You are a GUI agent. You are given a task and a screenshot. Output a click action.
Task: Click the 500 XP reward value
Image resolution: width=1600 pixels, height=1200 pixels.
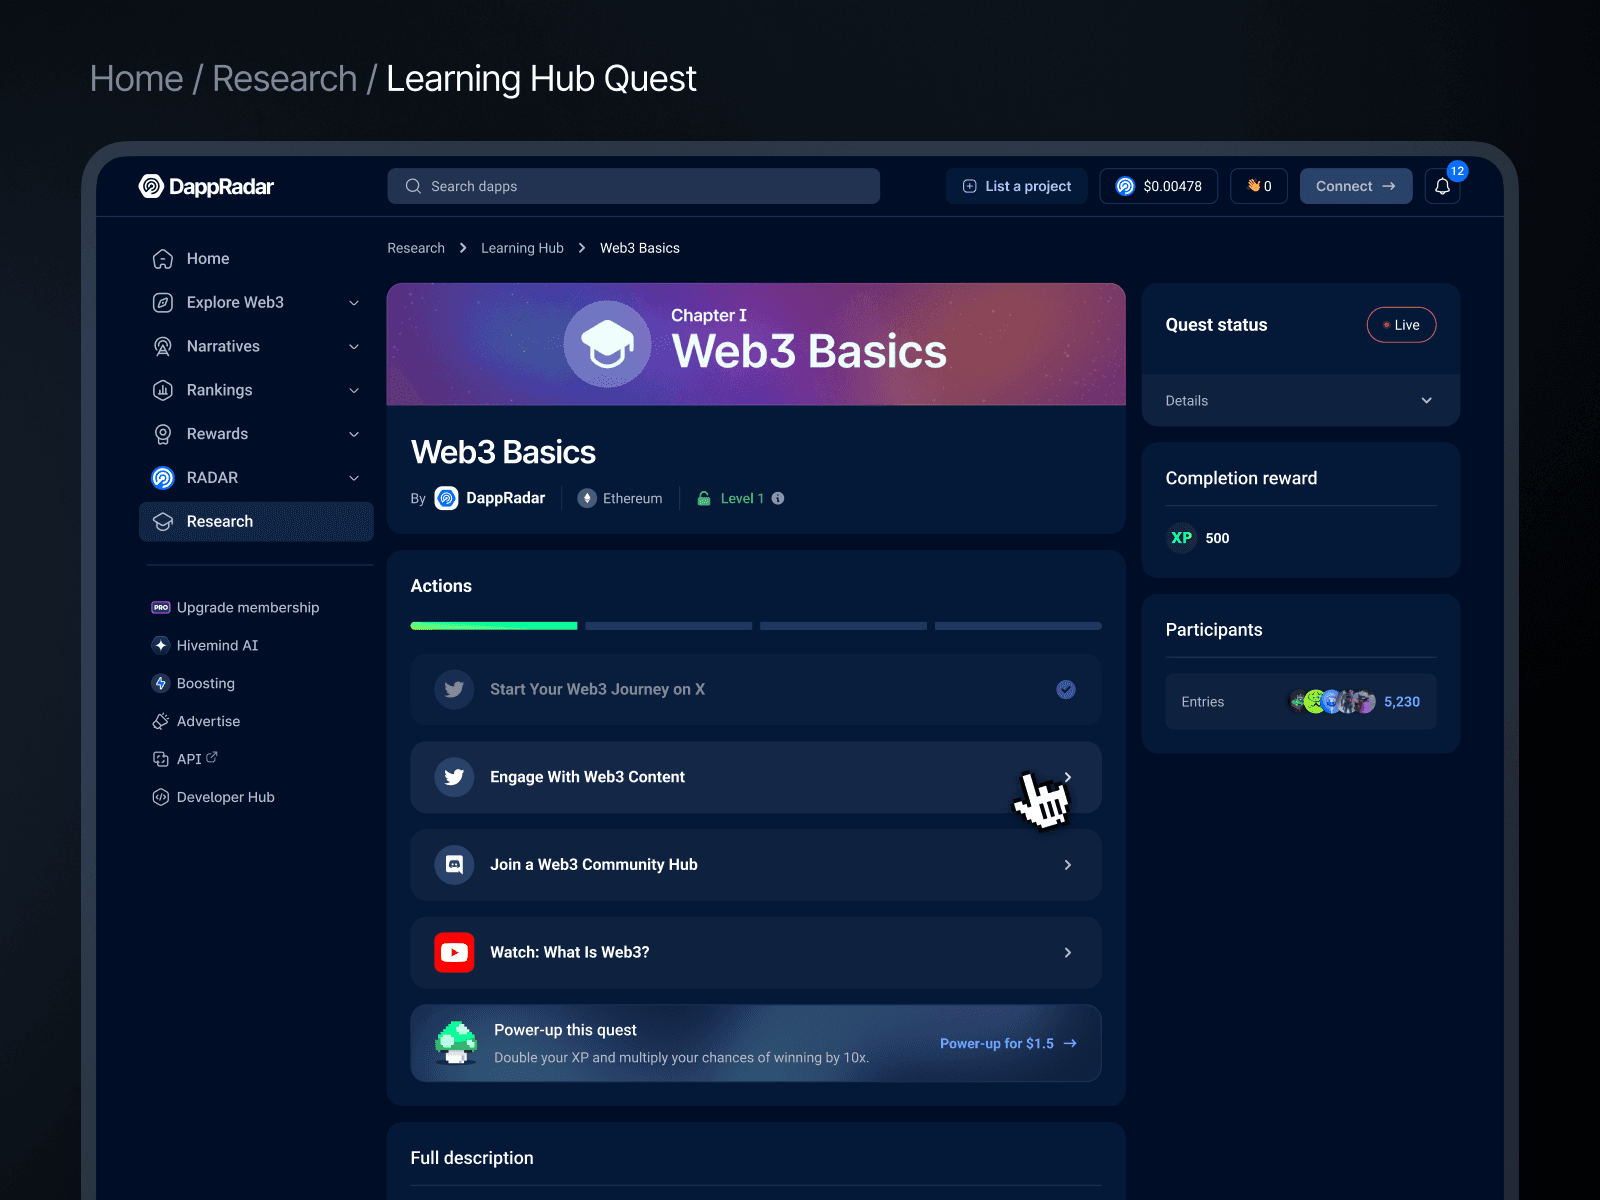coord(1217,538)
